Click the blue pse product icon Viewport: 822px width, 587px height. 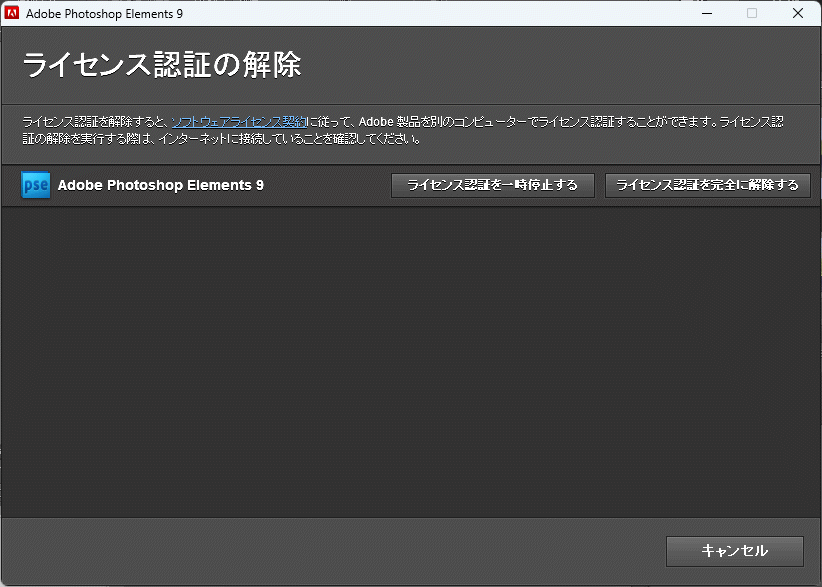[x=36, y=185]
